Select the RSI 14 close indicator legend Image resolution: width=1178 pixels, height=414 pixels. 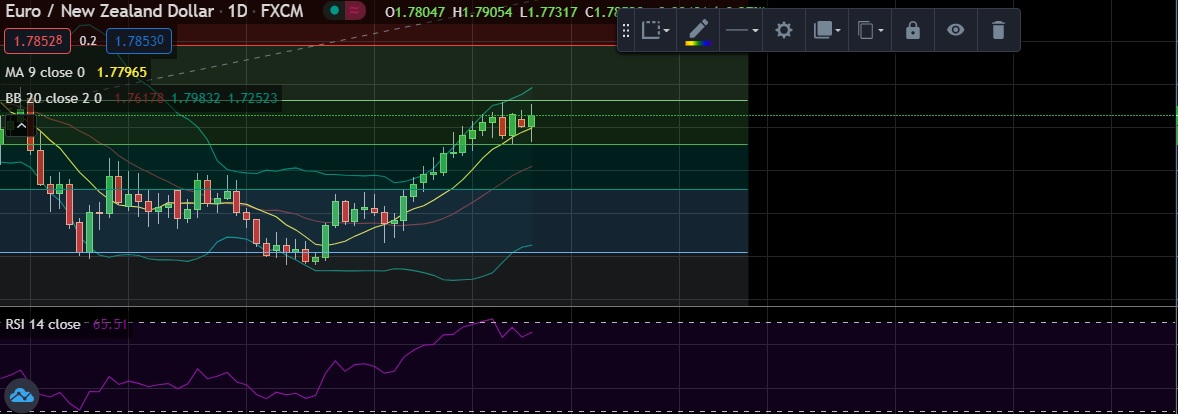click(x=43, y=325)
